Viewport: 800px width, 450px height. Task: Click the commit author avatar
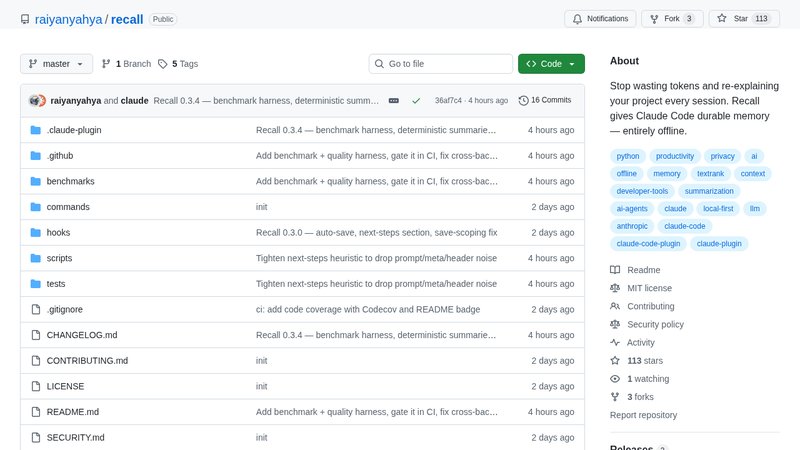pyautogui.click(x=37, y=101)
